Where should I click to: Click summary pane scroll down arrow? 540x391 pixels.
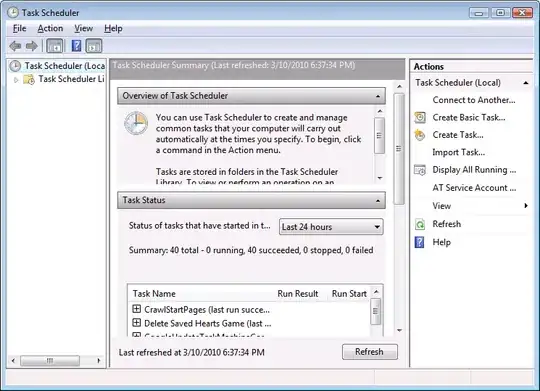tap(399, 330)
